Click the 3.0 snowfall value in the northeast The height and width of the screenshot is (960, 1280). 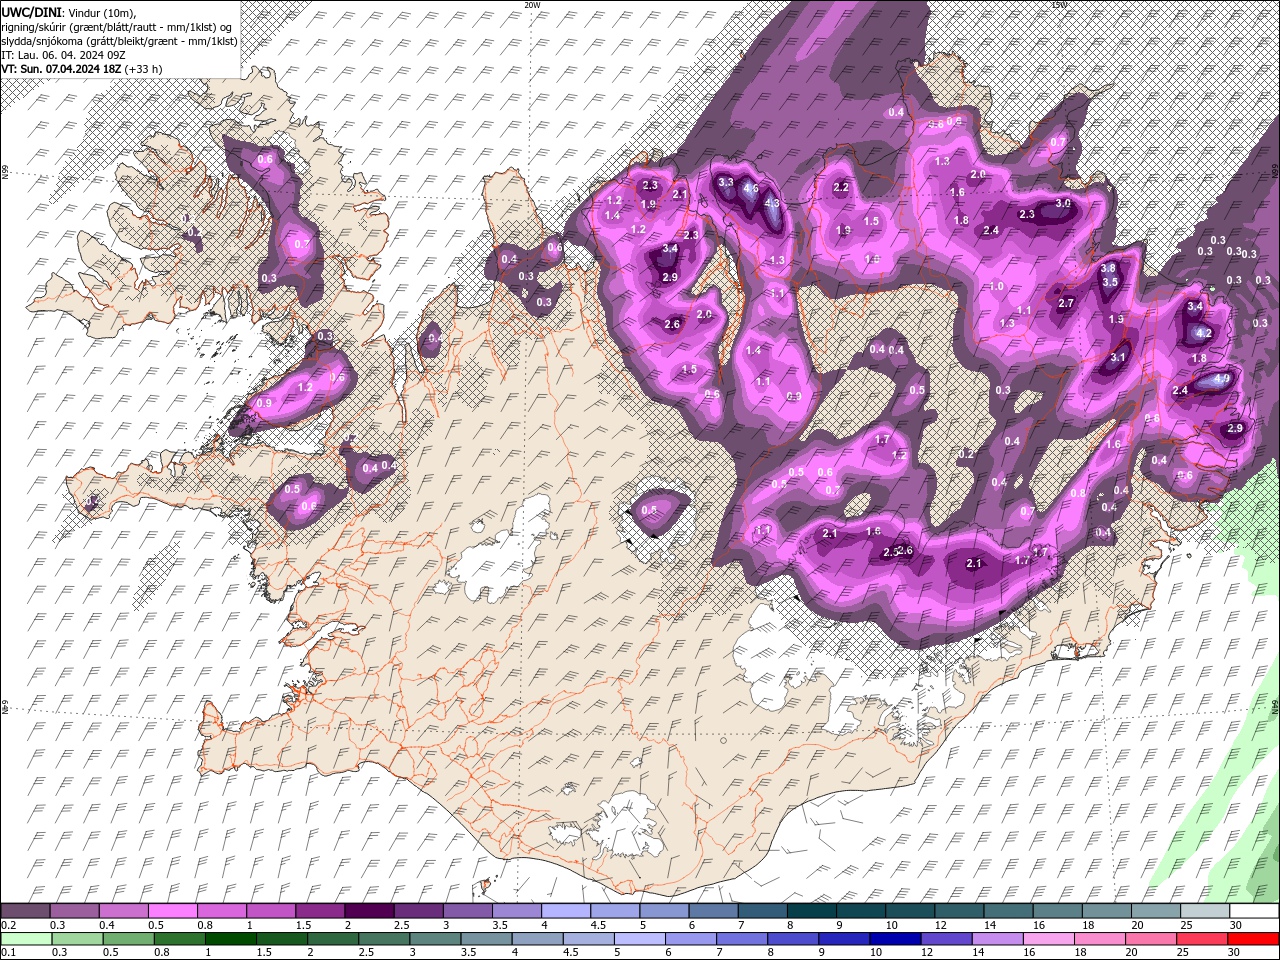(1063, 203)
